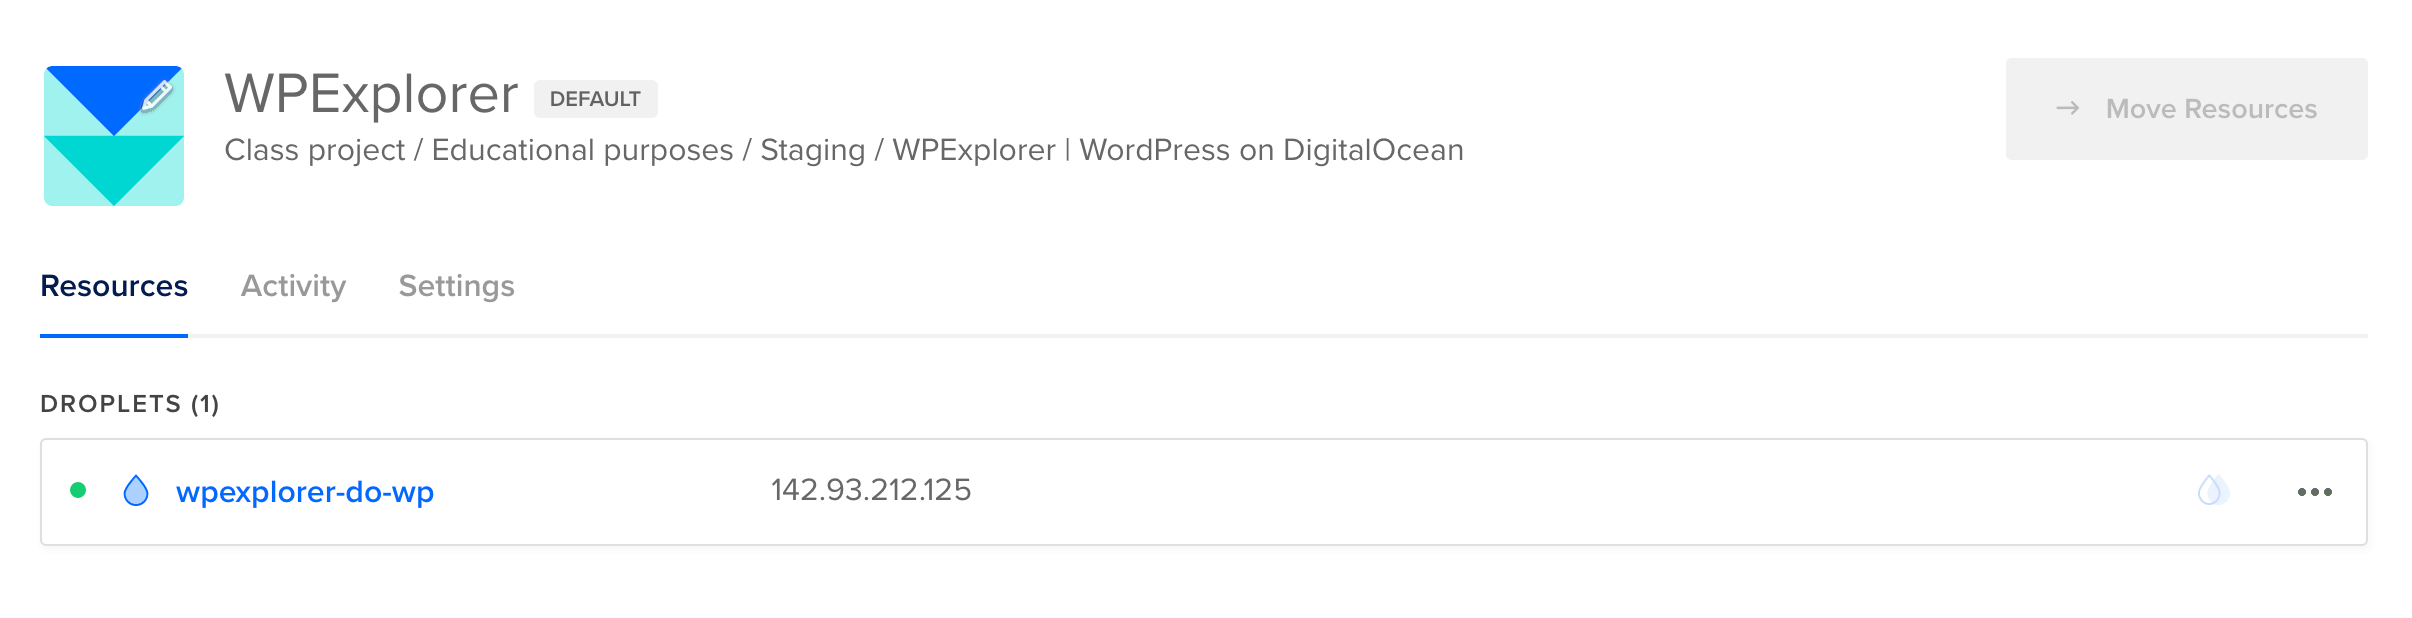Go to the Settings tab
This screenshot has height=618, width=2412.
click(x=456, y=286)
